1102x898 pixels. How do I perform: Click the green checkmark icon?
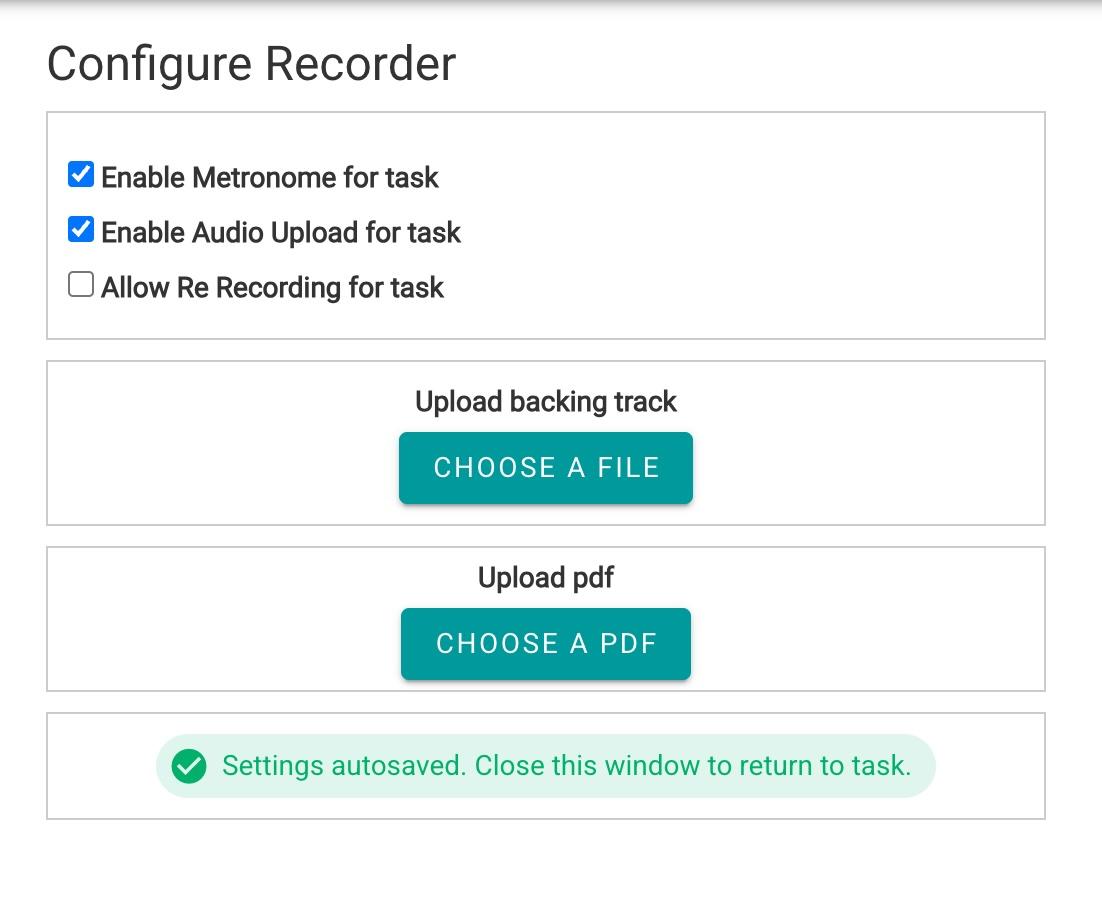[x=190, y=765]
